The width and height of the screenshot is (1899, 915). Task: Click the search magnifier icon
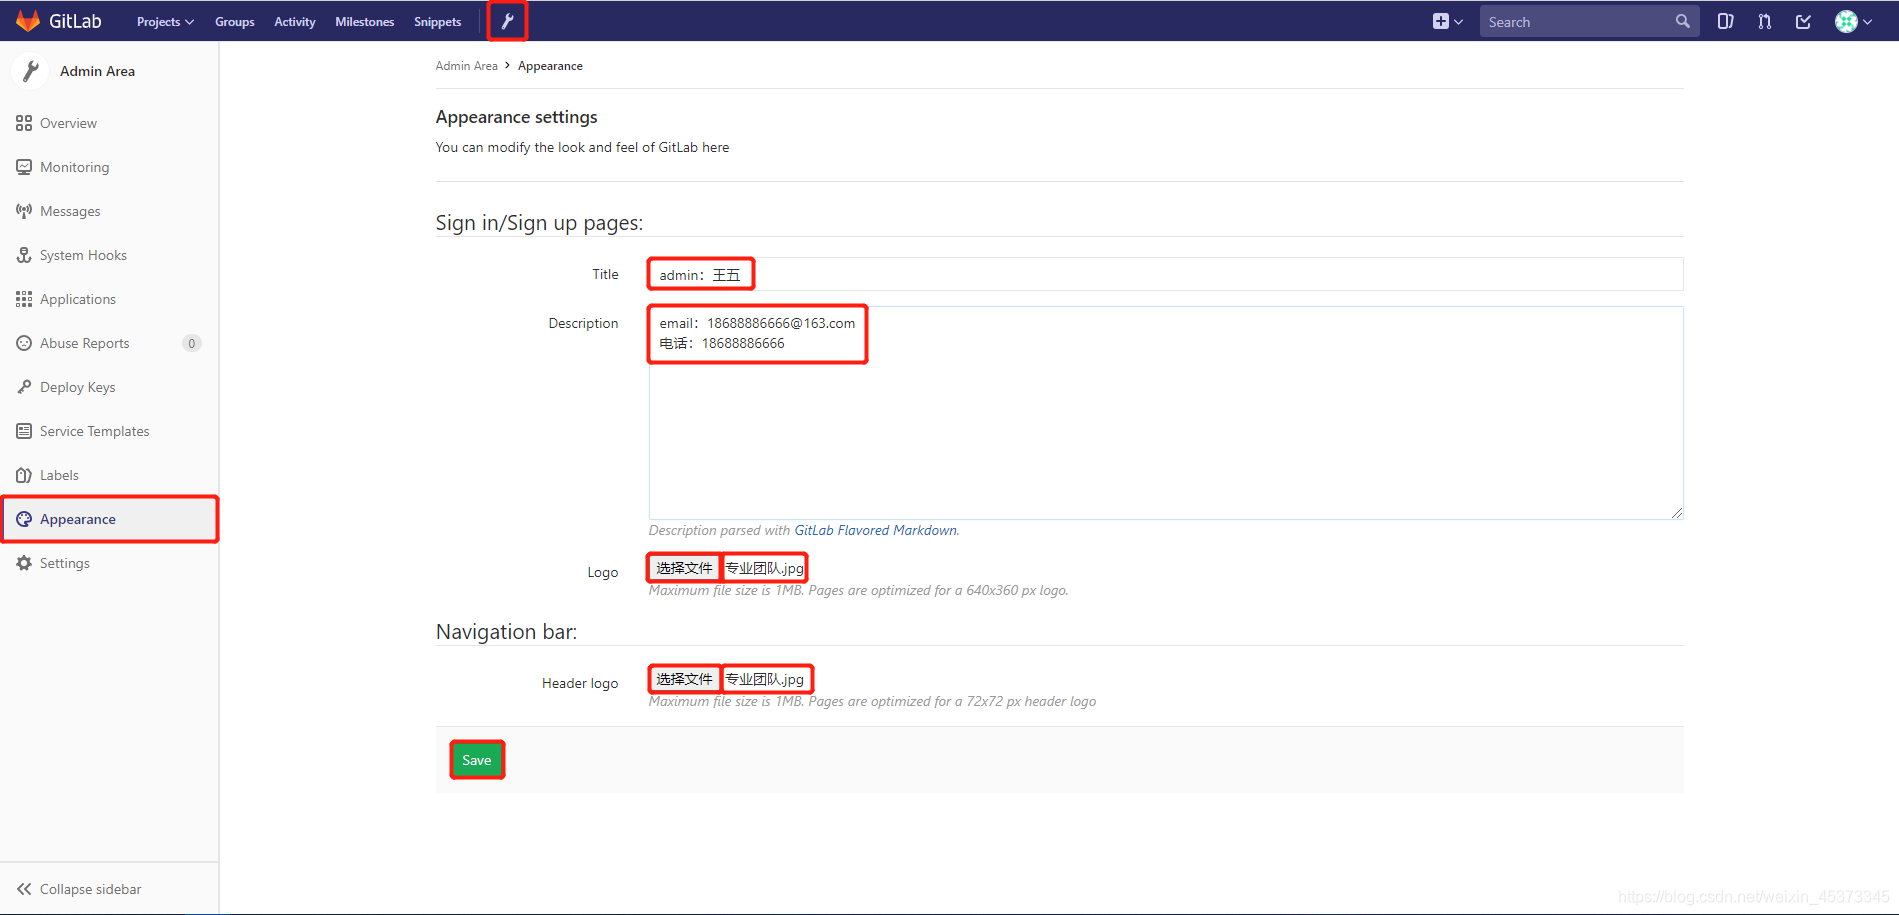(x=1683, y=21)
